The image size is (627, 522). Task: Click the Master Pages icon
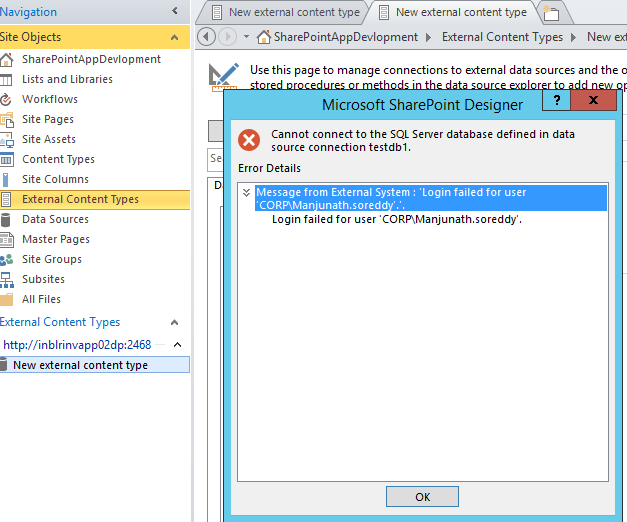(6, 240)
